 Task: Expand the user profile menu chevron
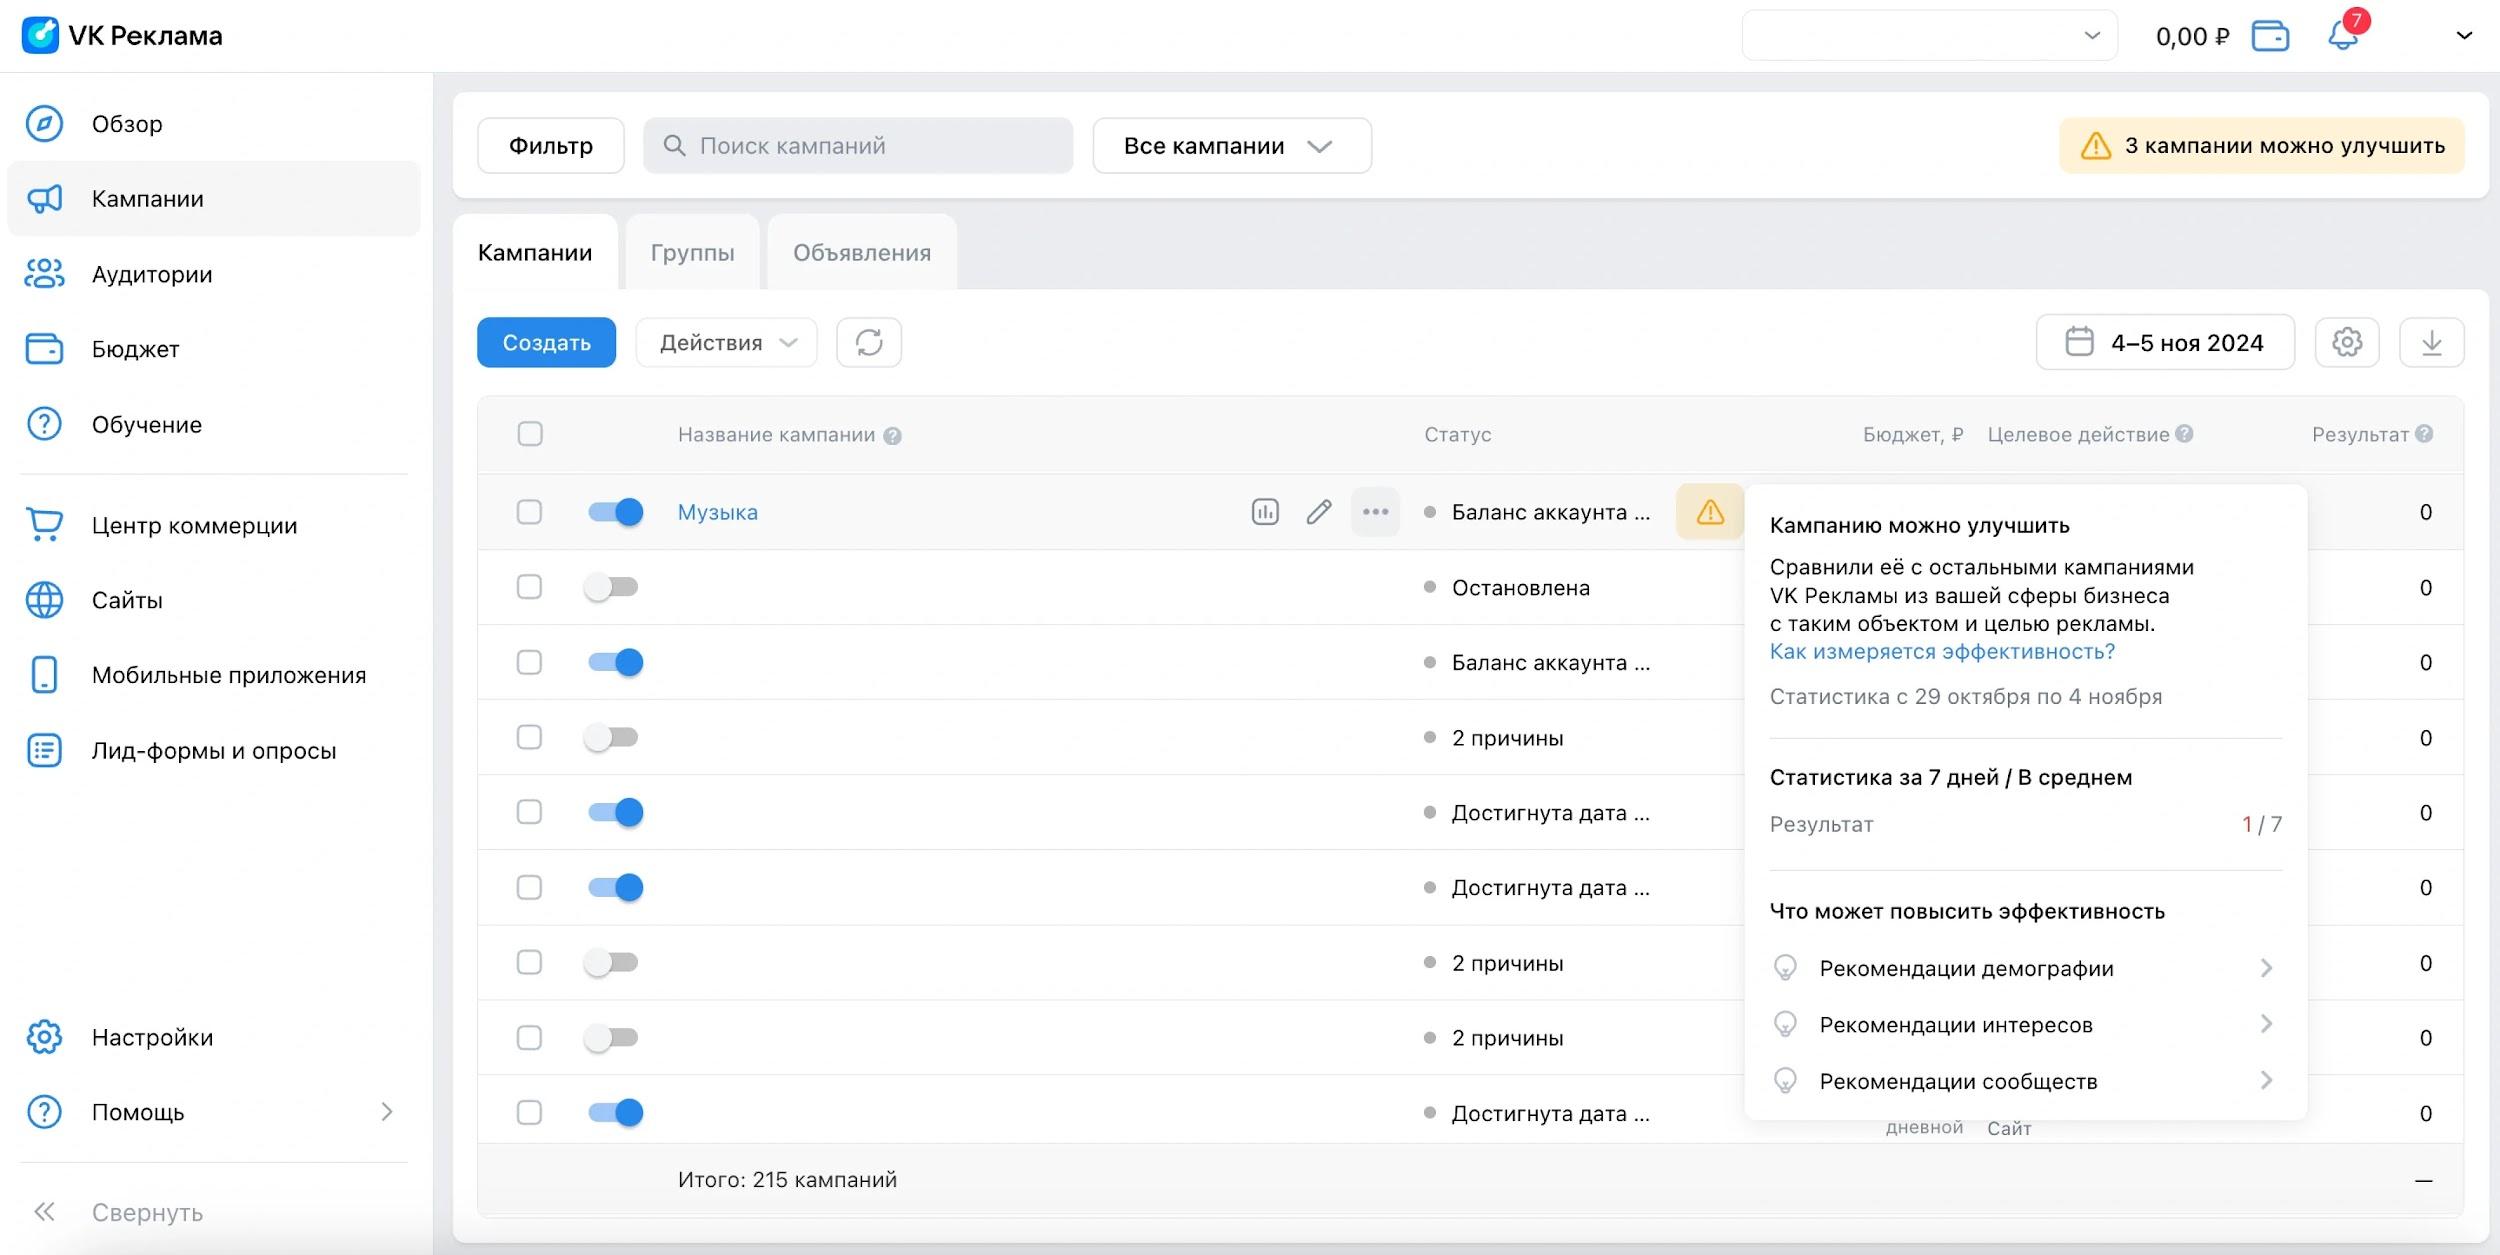pyautogui.click(x=2464, y=36)
